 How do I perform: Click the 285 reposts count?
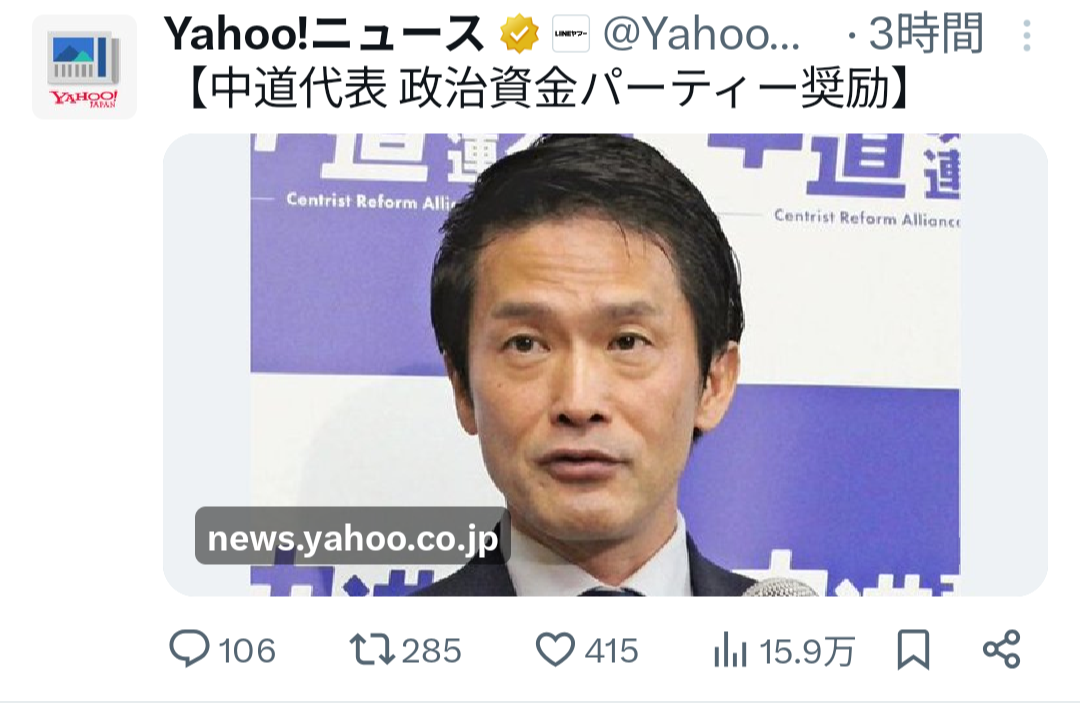point(431,651)
